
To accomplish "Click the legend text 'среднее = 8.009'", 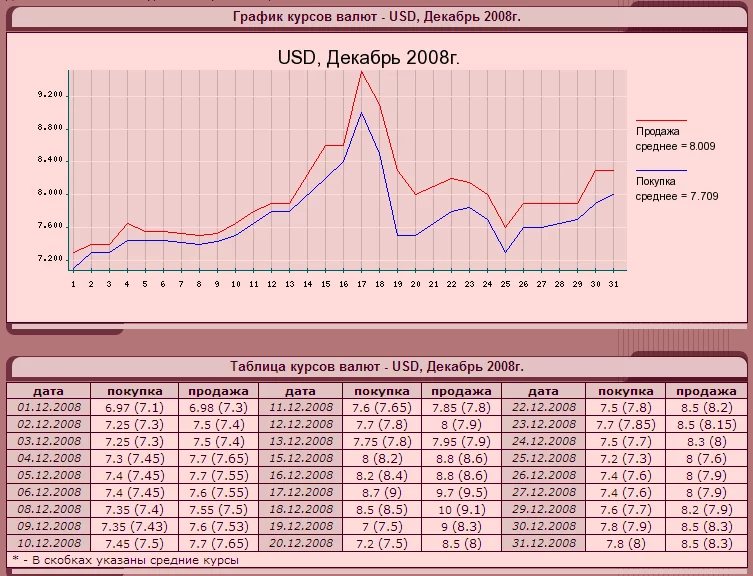I will (x=675, y=146).
